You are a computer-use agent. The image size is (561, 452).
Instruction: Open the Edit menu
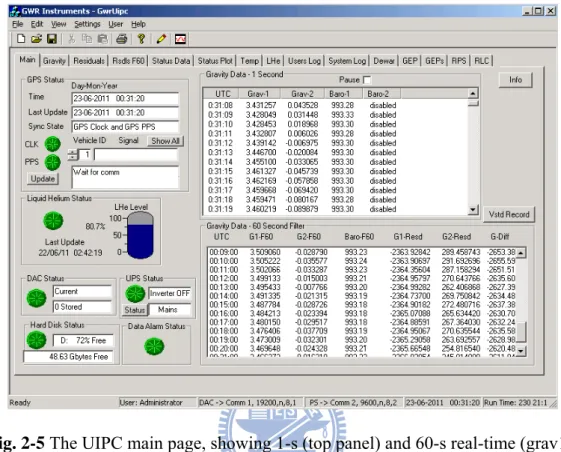pyautogui.click(x=37, y=24)
